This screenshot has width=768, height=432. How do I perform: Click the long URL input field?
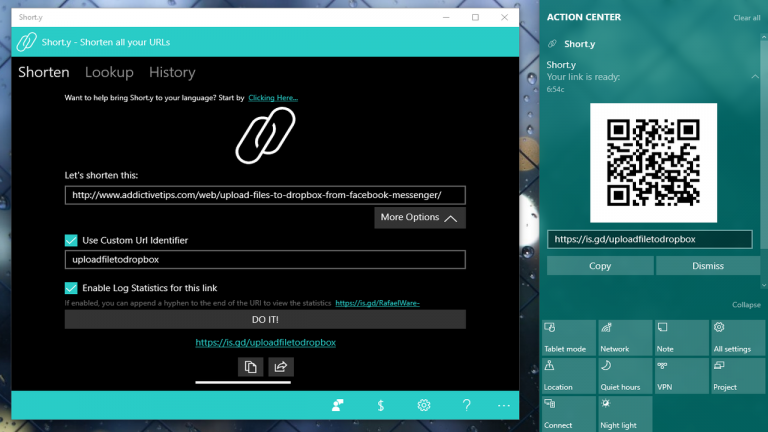coord(265,195)
